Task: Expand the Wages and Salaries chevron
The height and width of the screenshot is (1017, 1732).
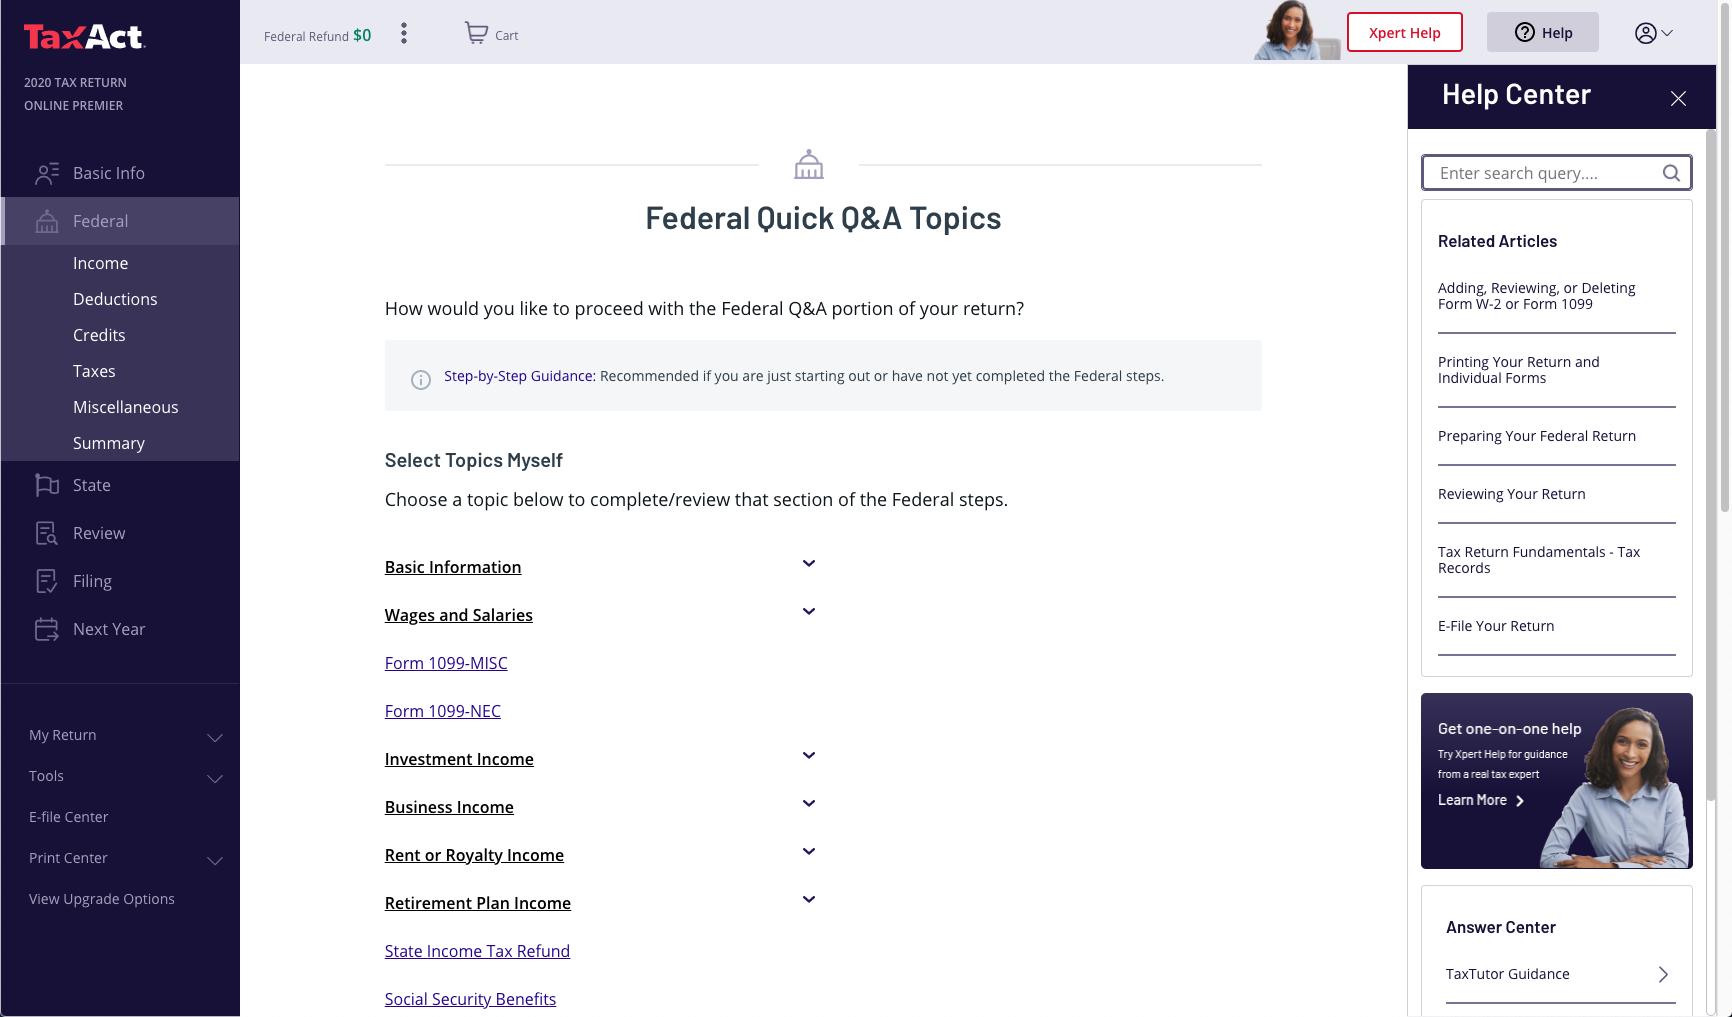Action: pos(809,612)
